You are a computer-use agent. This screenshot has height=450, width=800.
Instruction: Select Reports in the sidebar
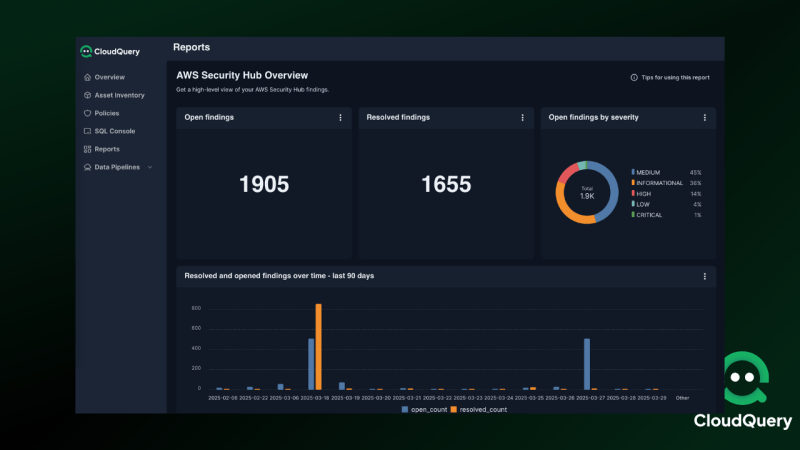tap(107, 149)
